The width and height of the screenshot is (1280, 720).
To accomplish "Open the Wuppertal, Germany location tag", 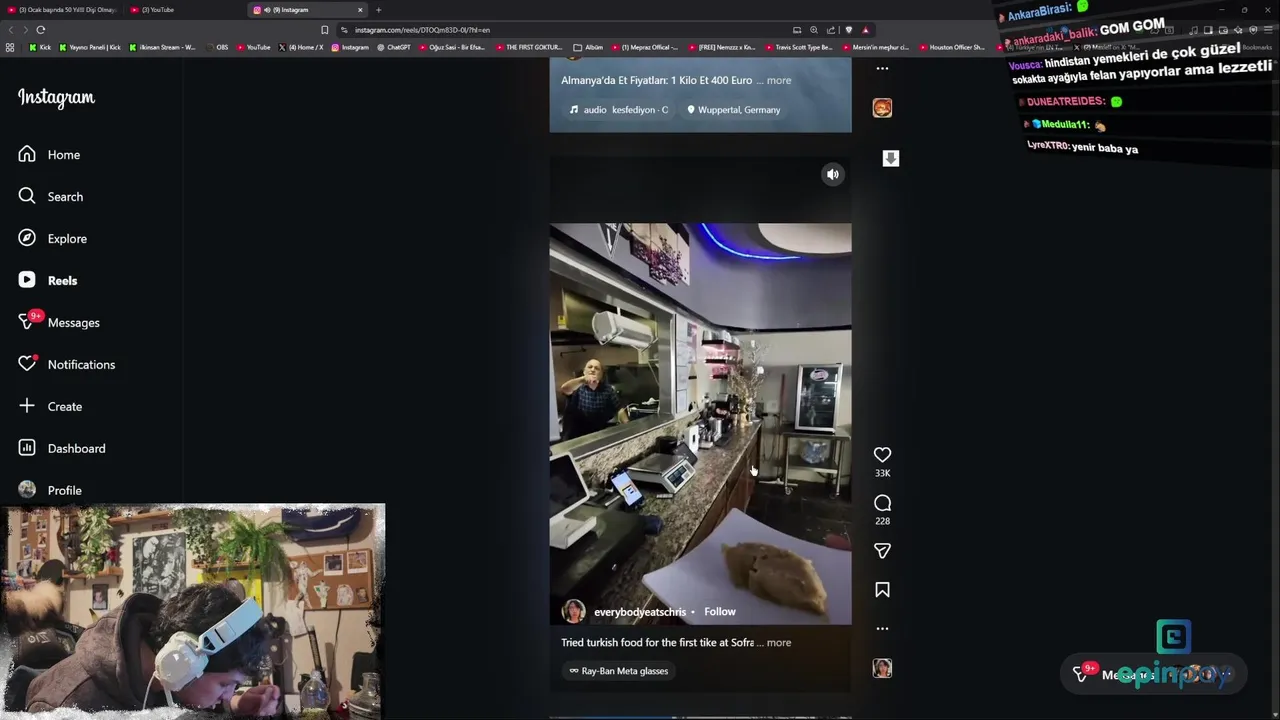I will coord(733,110).
